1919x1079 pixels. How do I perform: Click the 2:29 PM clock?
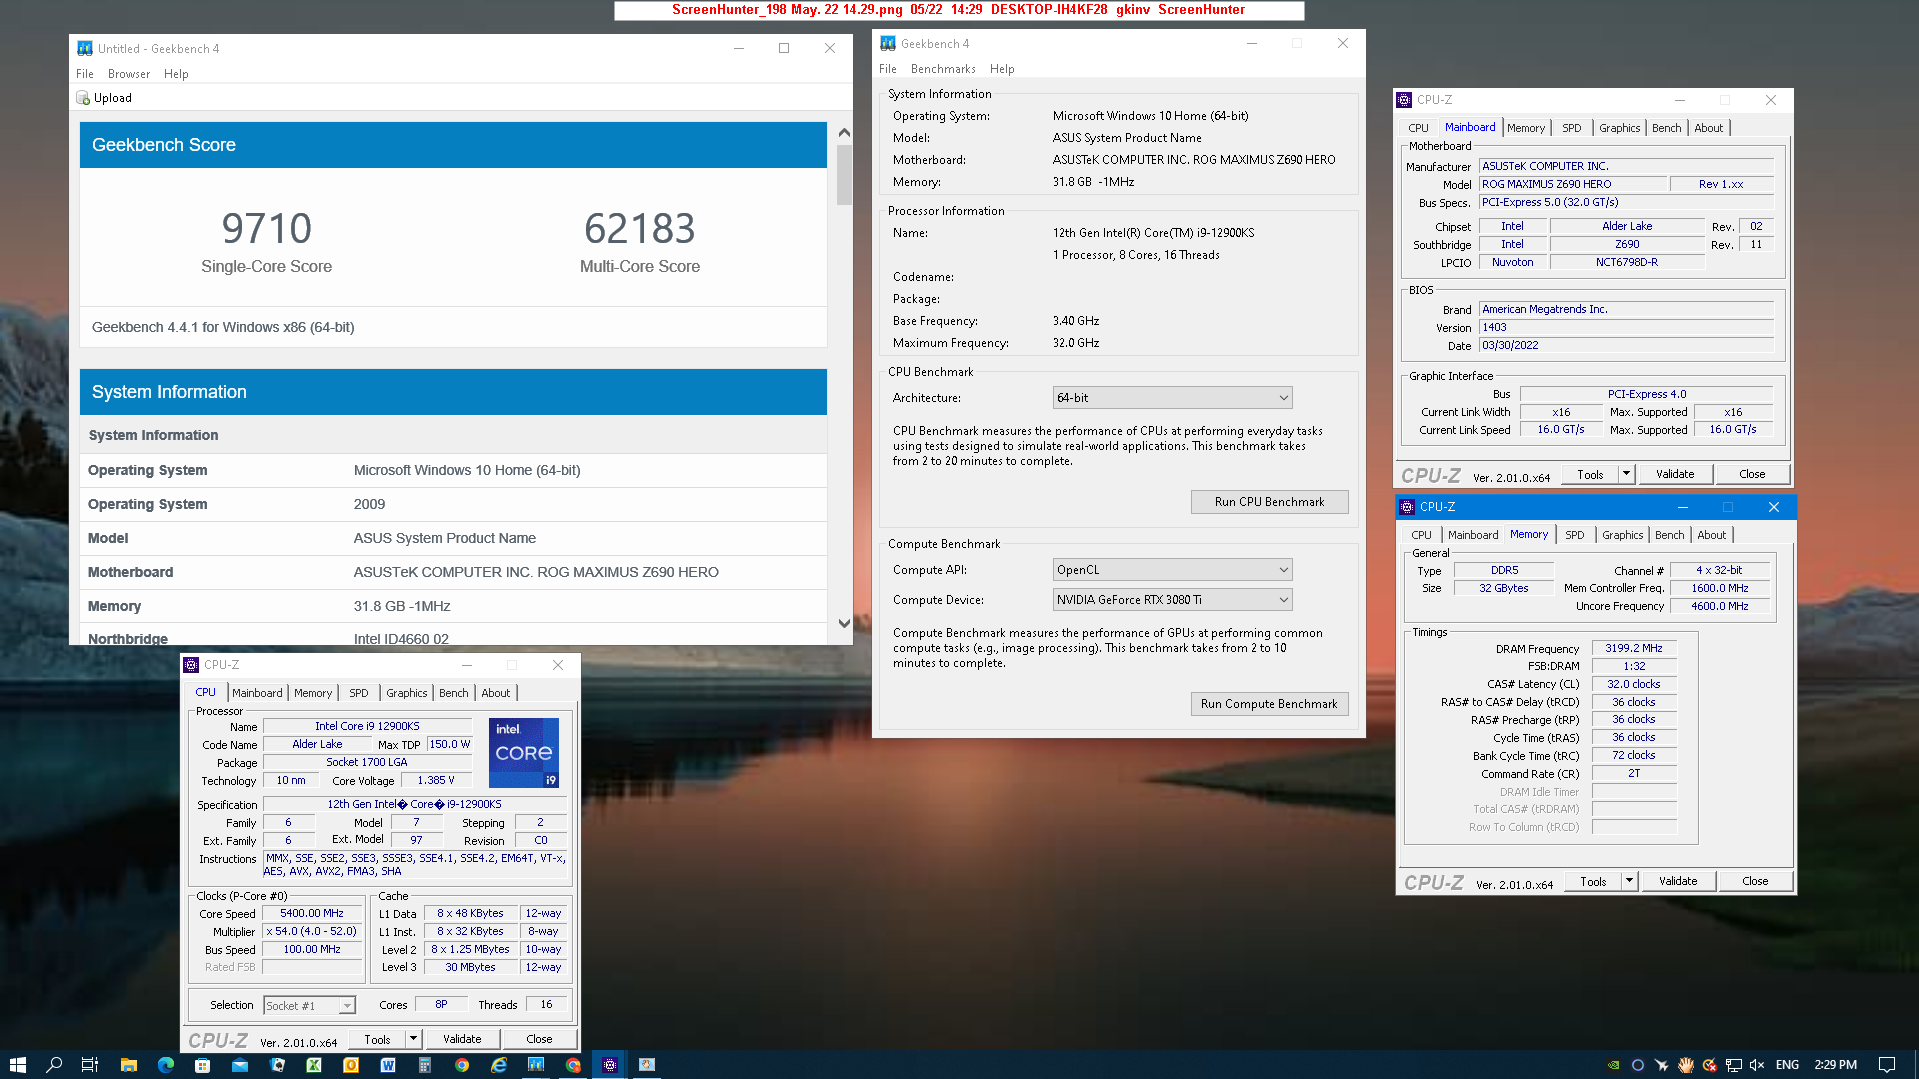[1836, 1065]
